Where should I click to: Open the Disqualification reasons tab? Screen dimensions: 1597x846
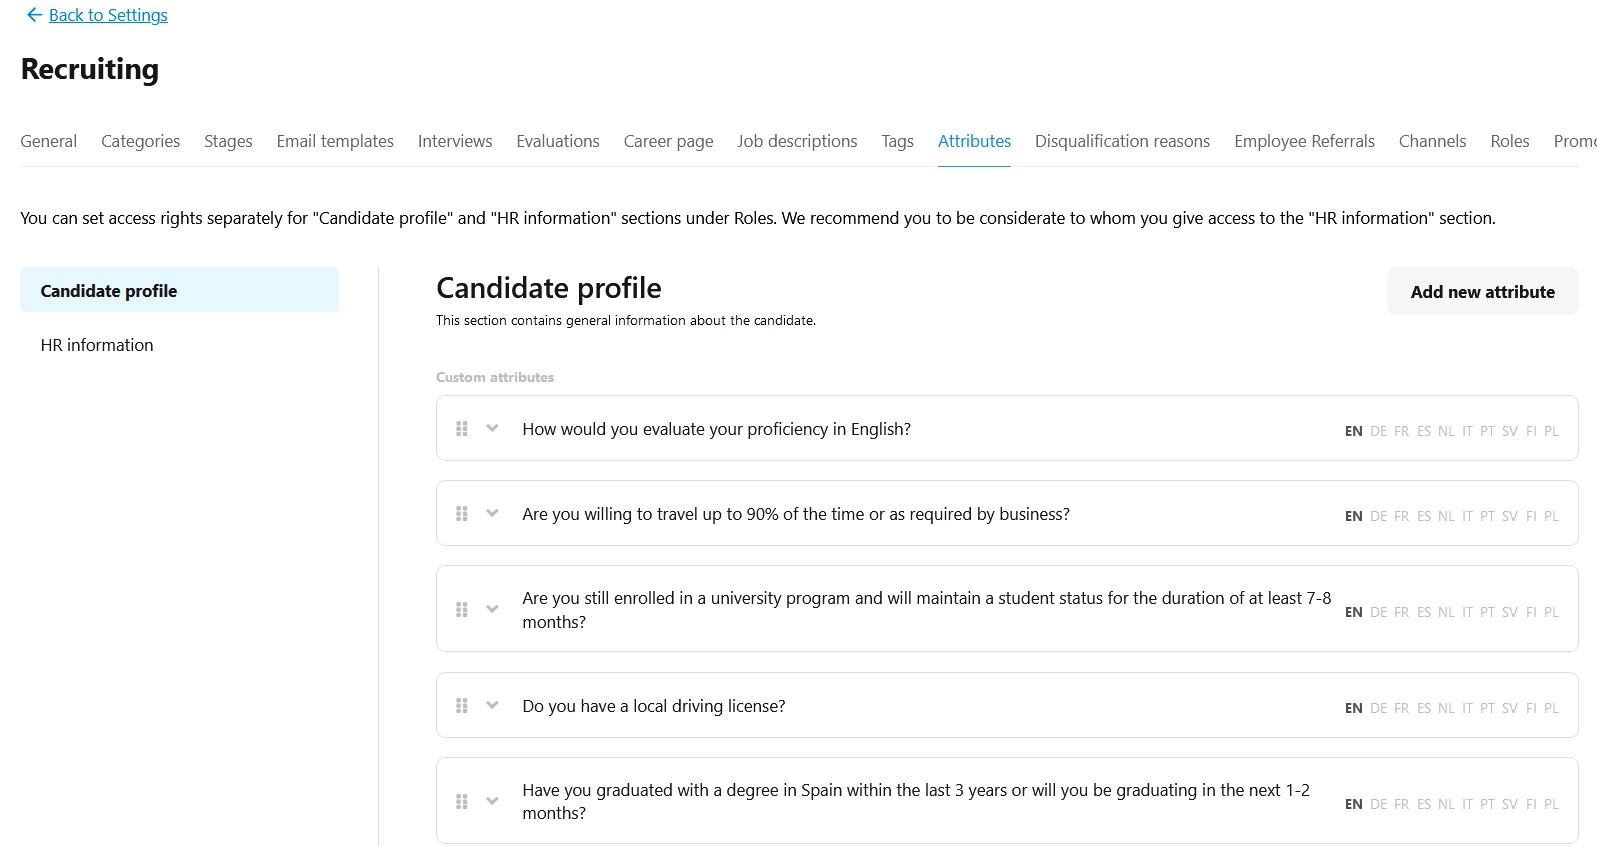pyautogui.click(x=1122, y=141)
